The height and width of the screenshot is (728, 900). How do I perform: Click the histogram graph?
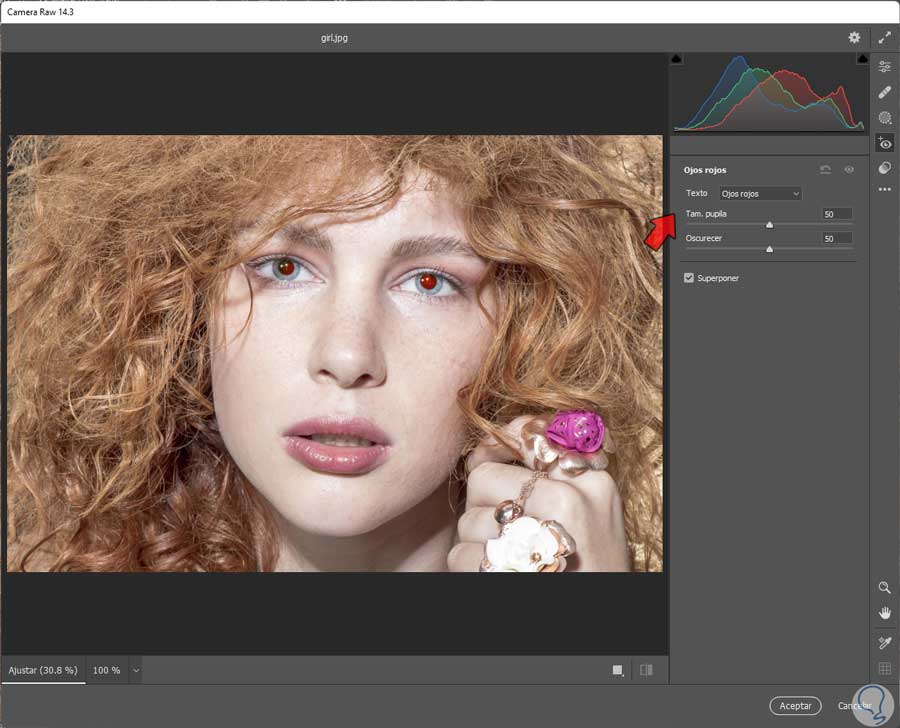(769, 92)
